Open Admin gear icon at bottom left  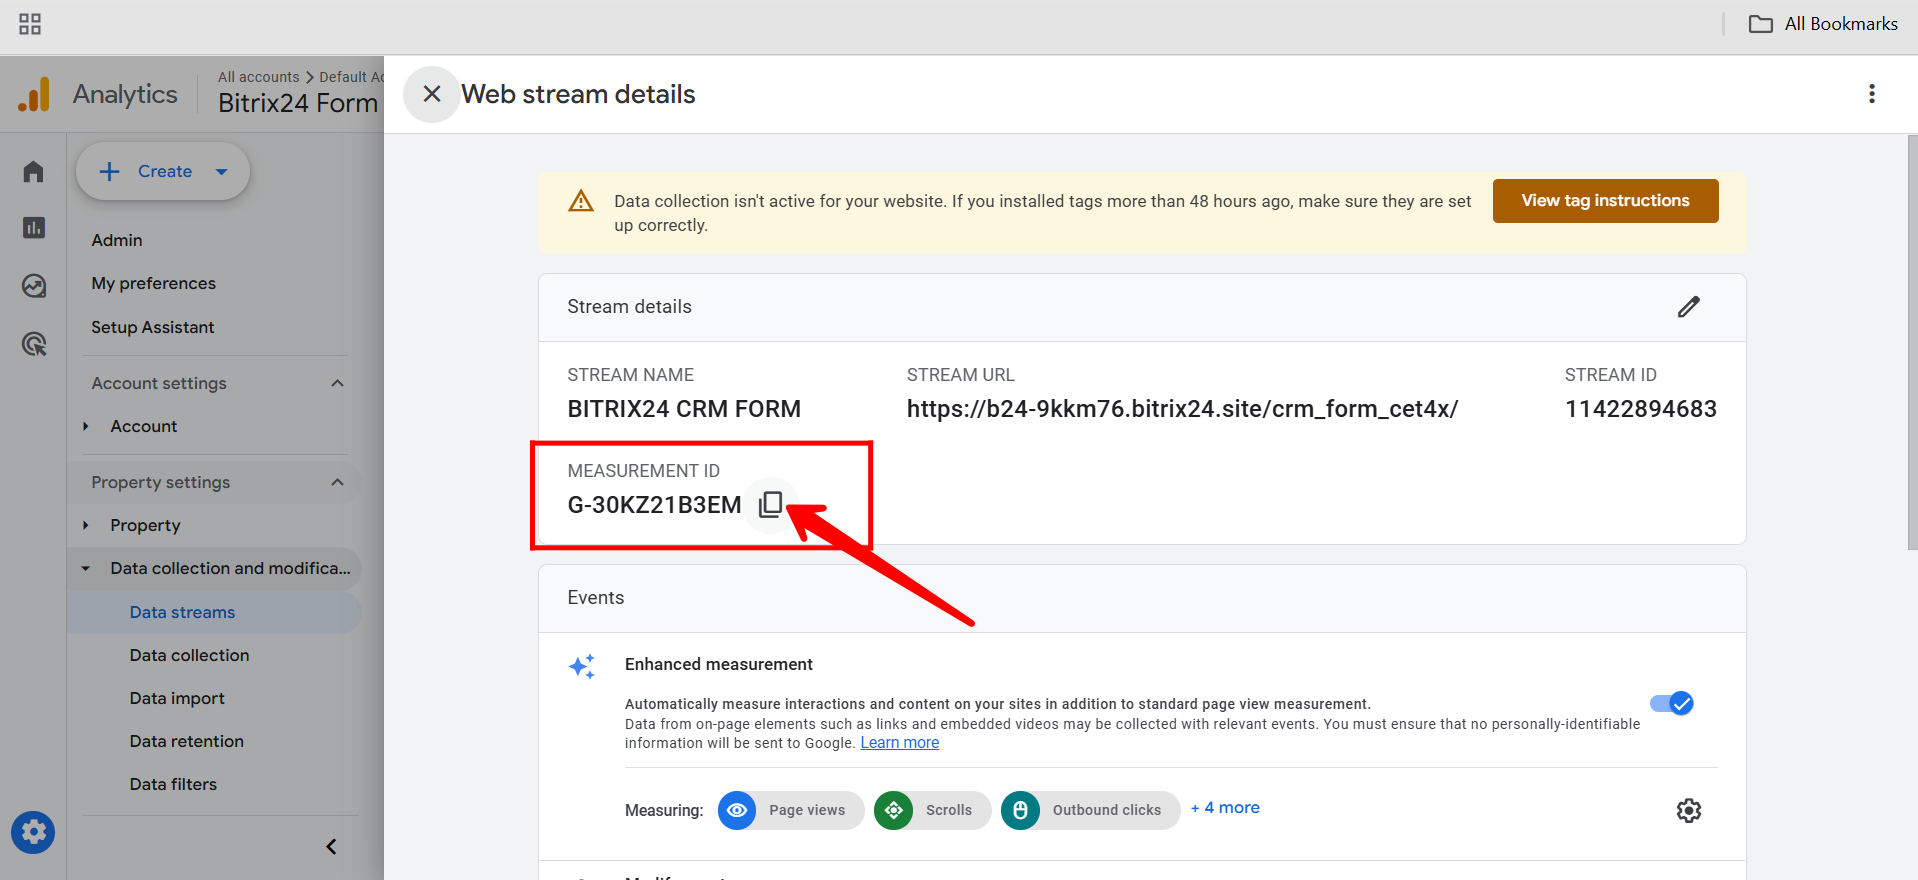pyautogui.click(x=33, y=832)
